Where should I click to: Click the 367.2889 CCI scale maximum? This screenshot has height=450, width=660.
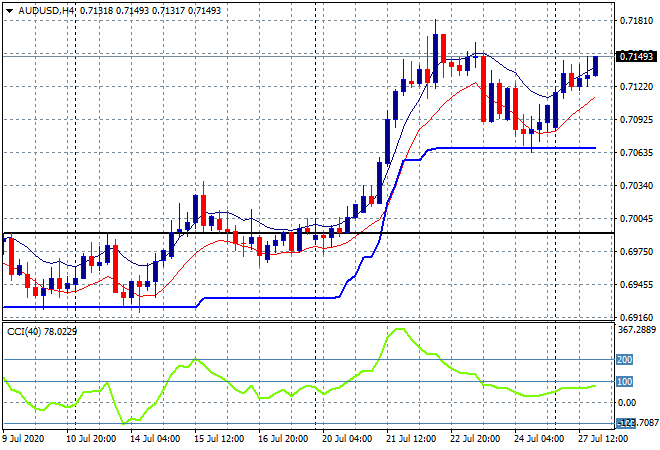(637, 330)
